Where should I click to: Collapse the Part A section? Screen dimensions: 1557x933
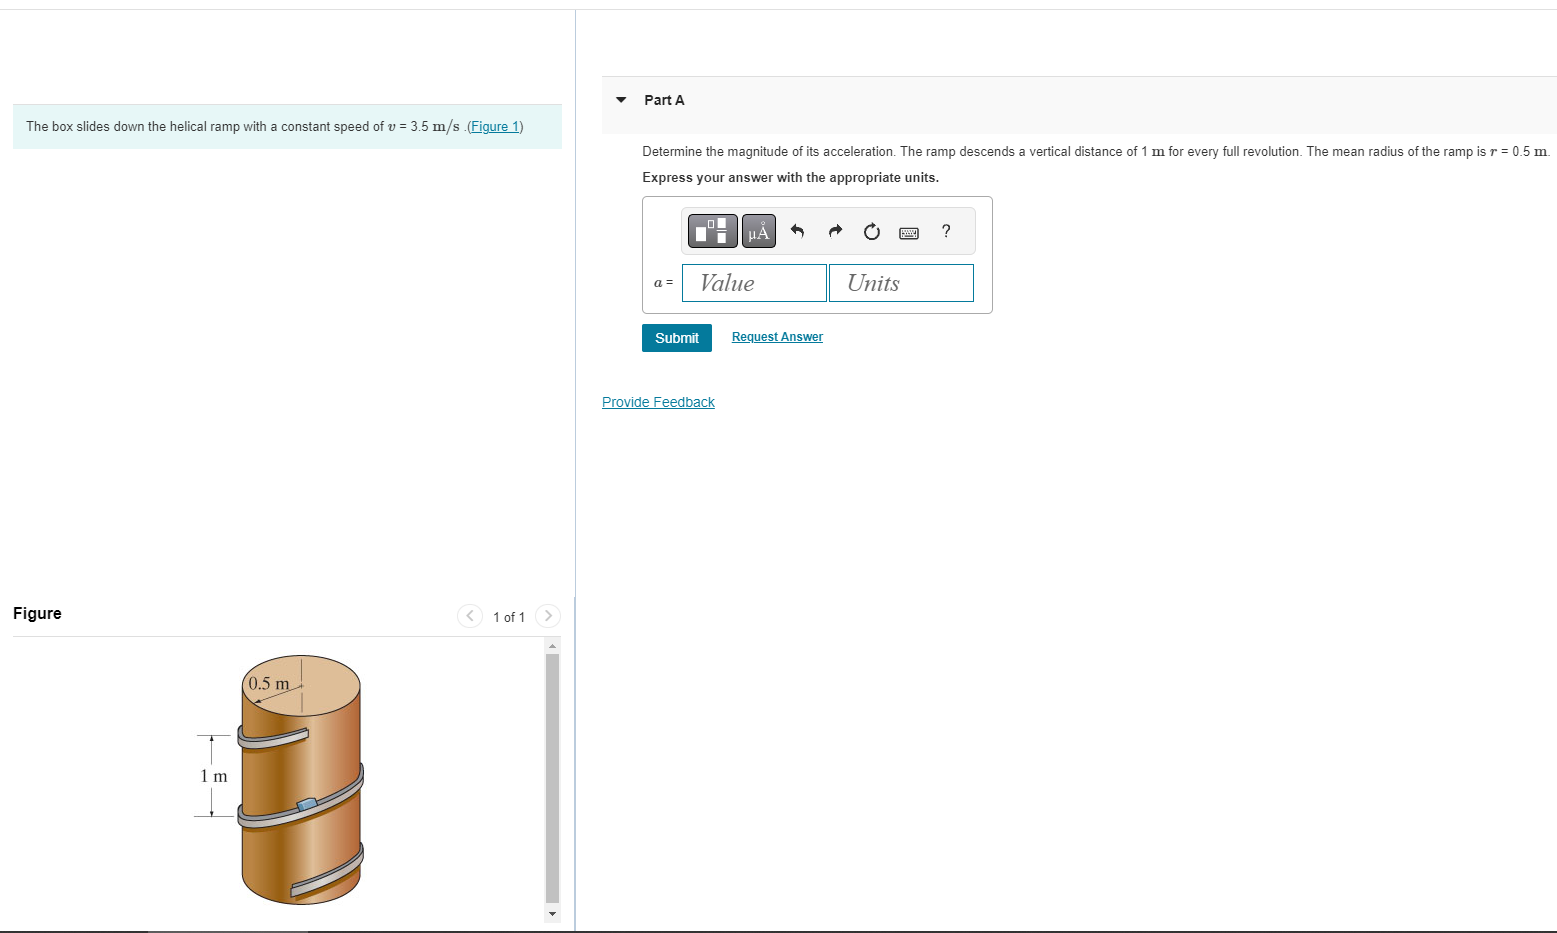click(x=620, y=99)
